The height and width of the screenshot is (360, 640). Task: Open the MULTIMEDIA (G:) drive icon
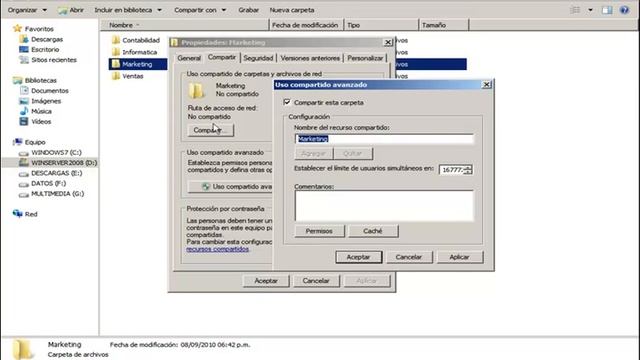(x=24, y=194)
